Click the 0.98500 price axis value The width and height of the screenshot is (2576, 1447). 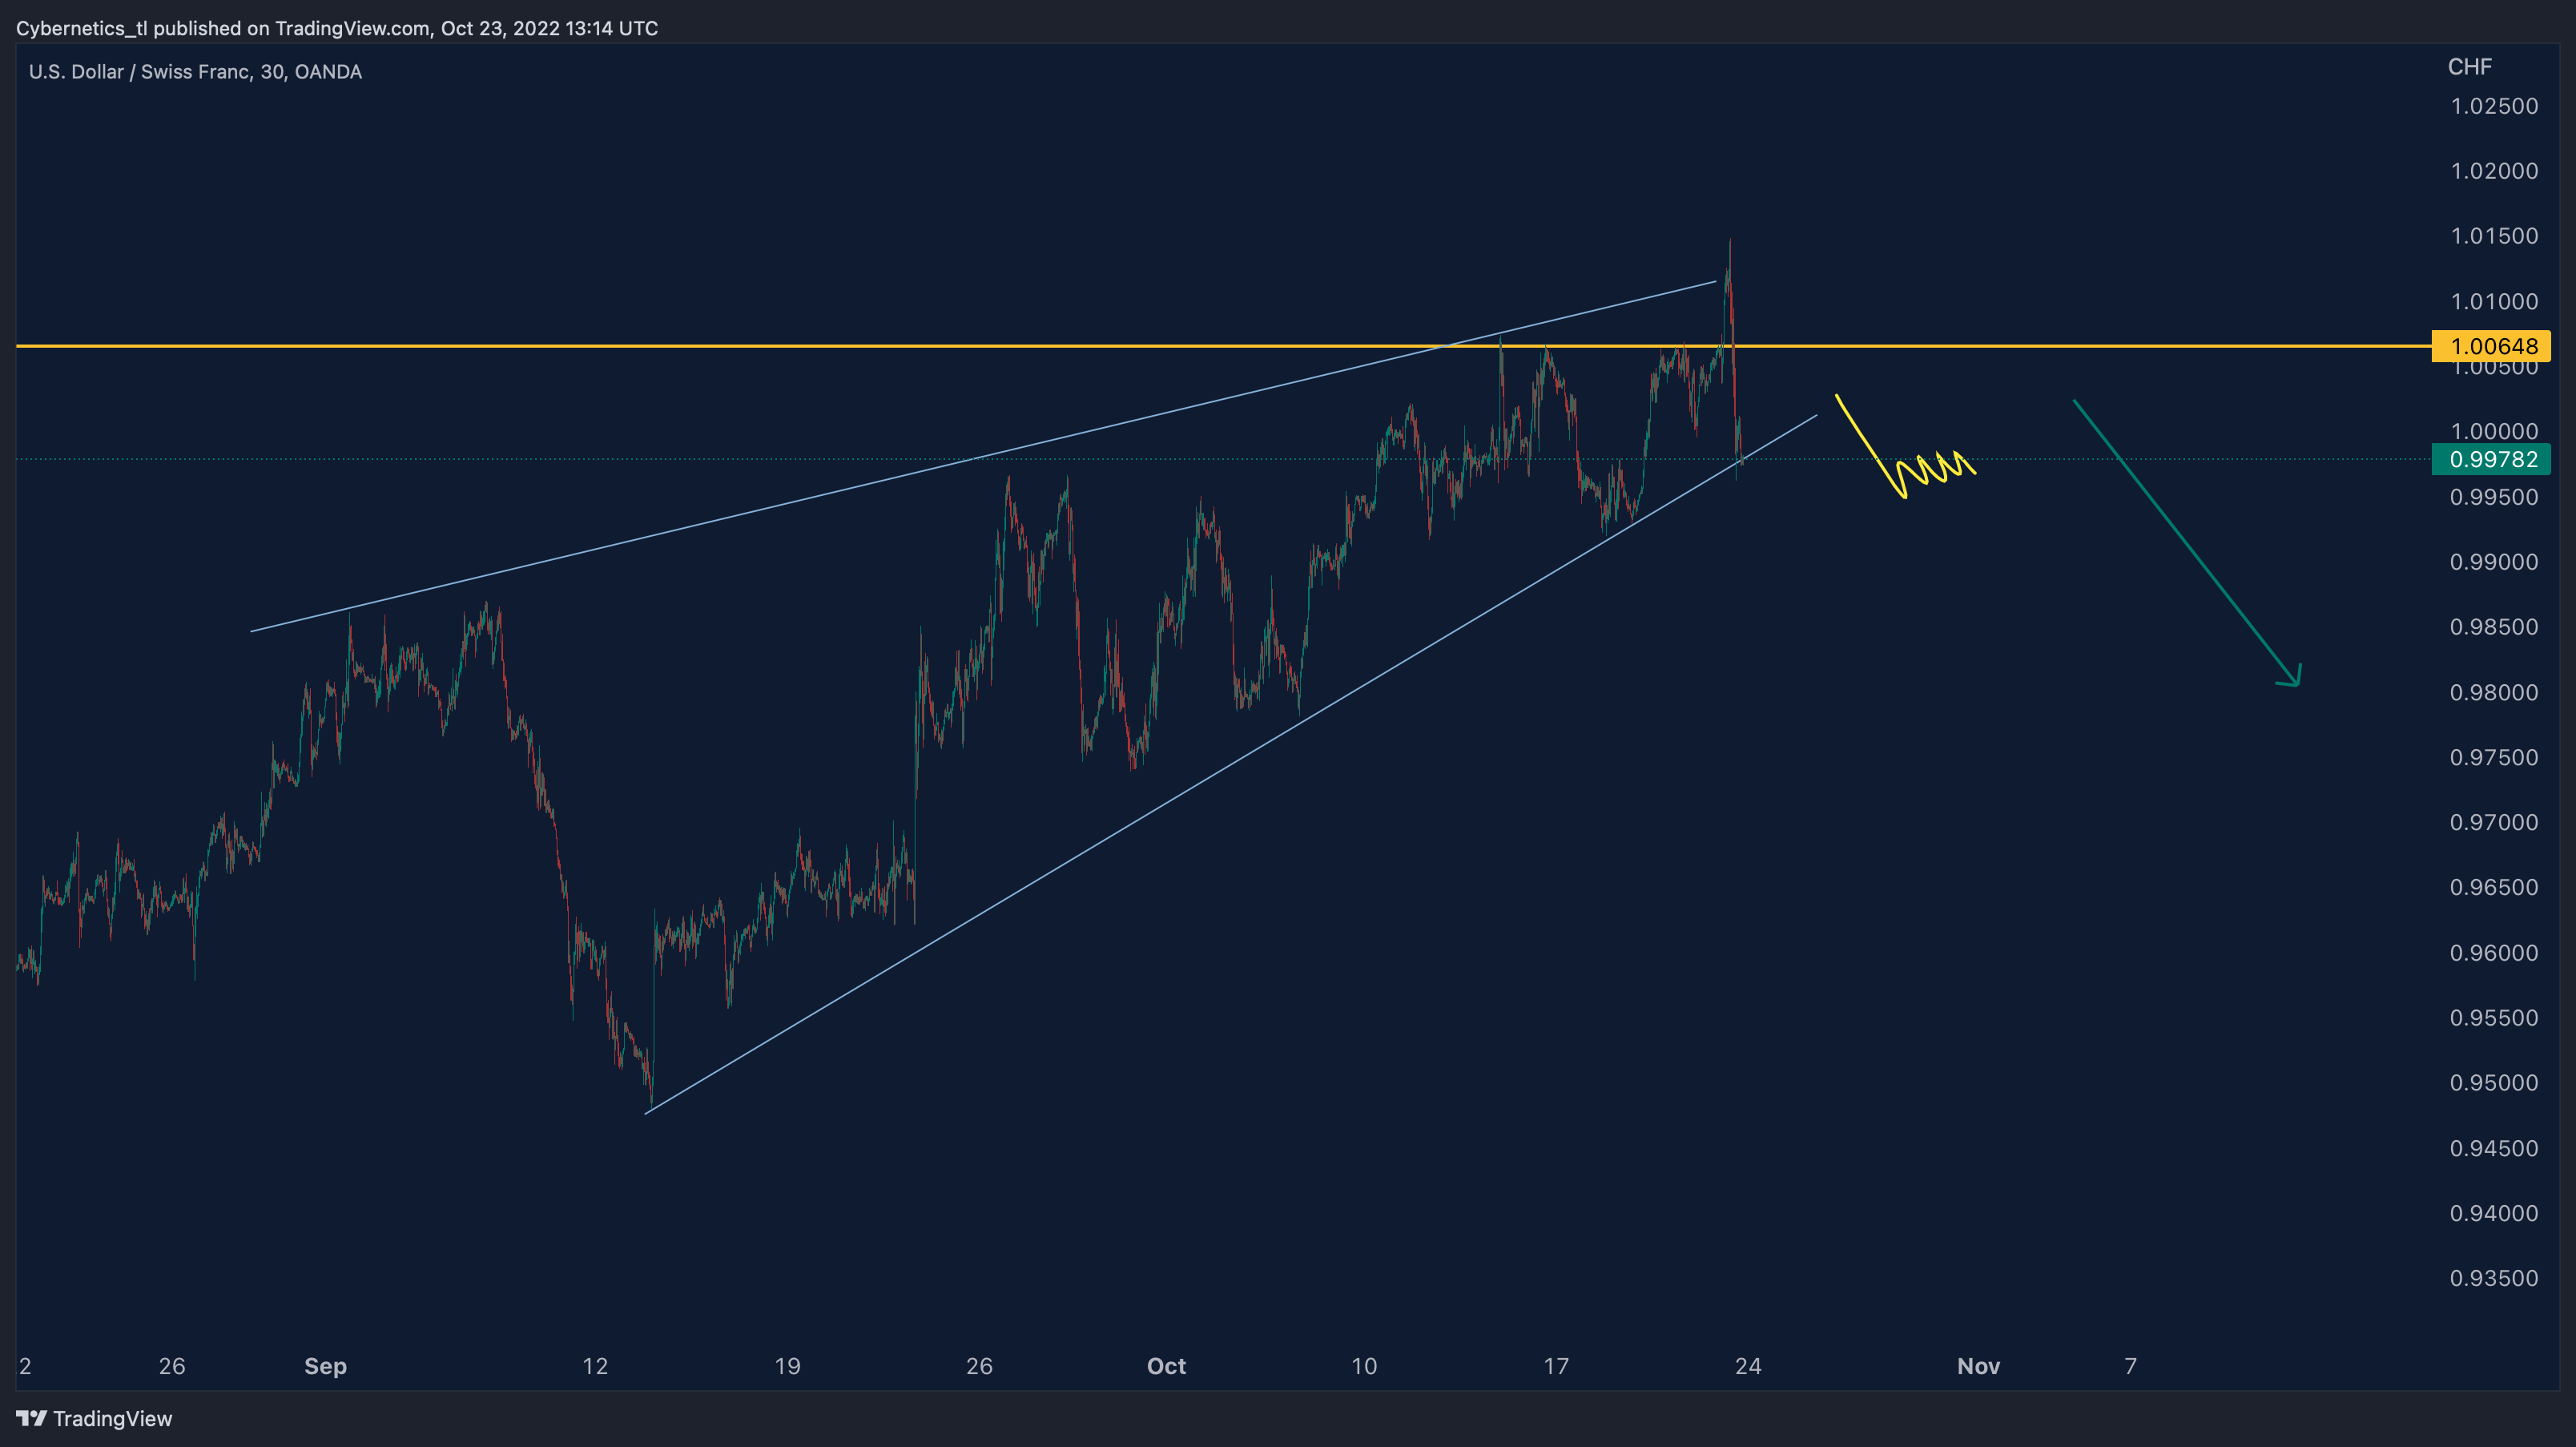pyautogui.click(x=2493, y=627)
